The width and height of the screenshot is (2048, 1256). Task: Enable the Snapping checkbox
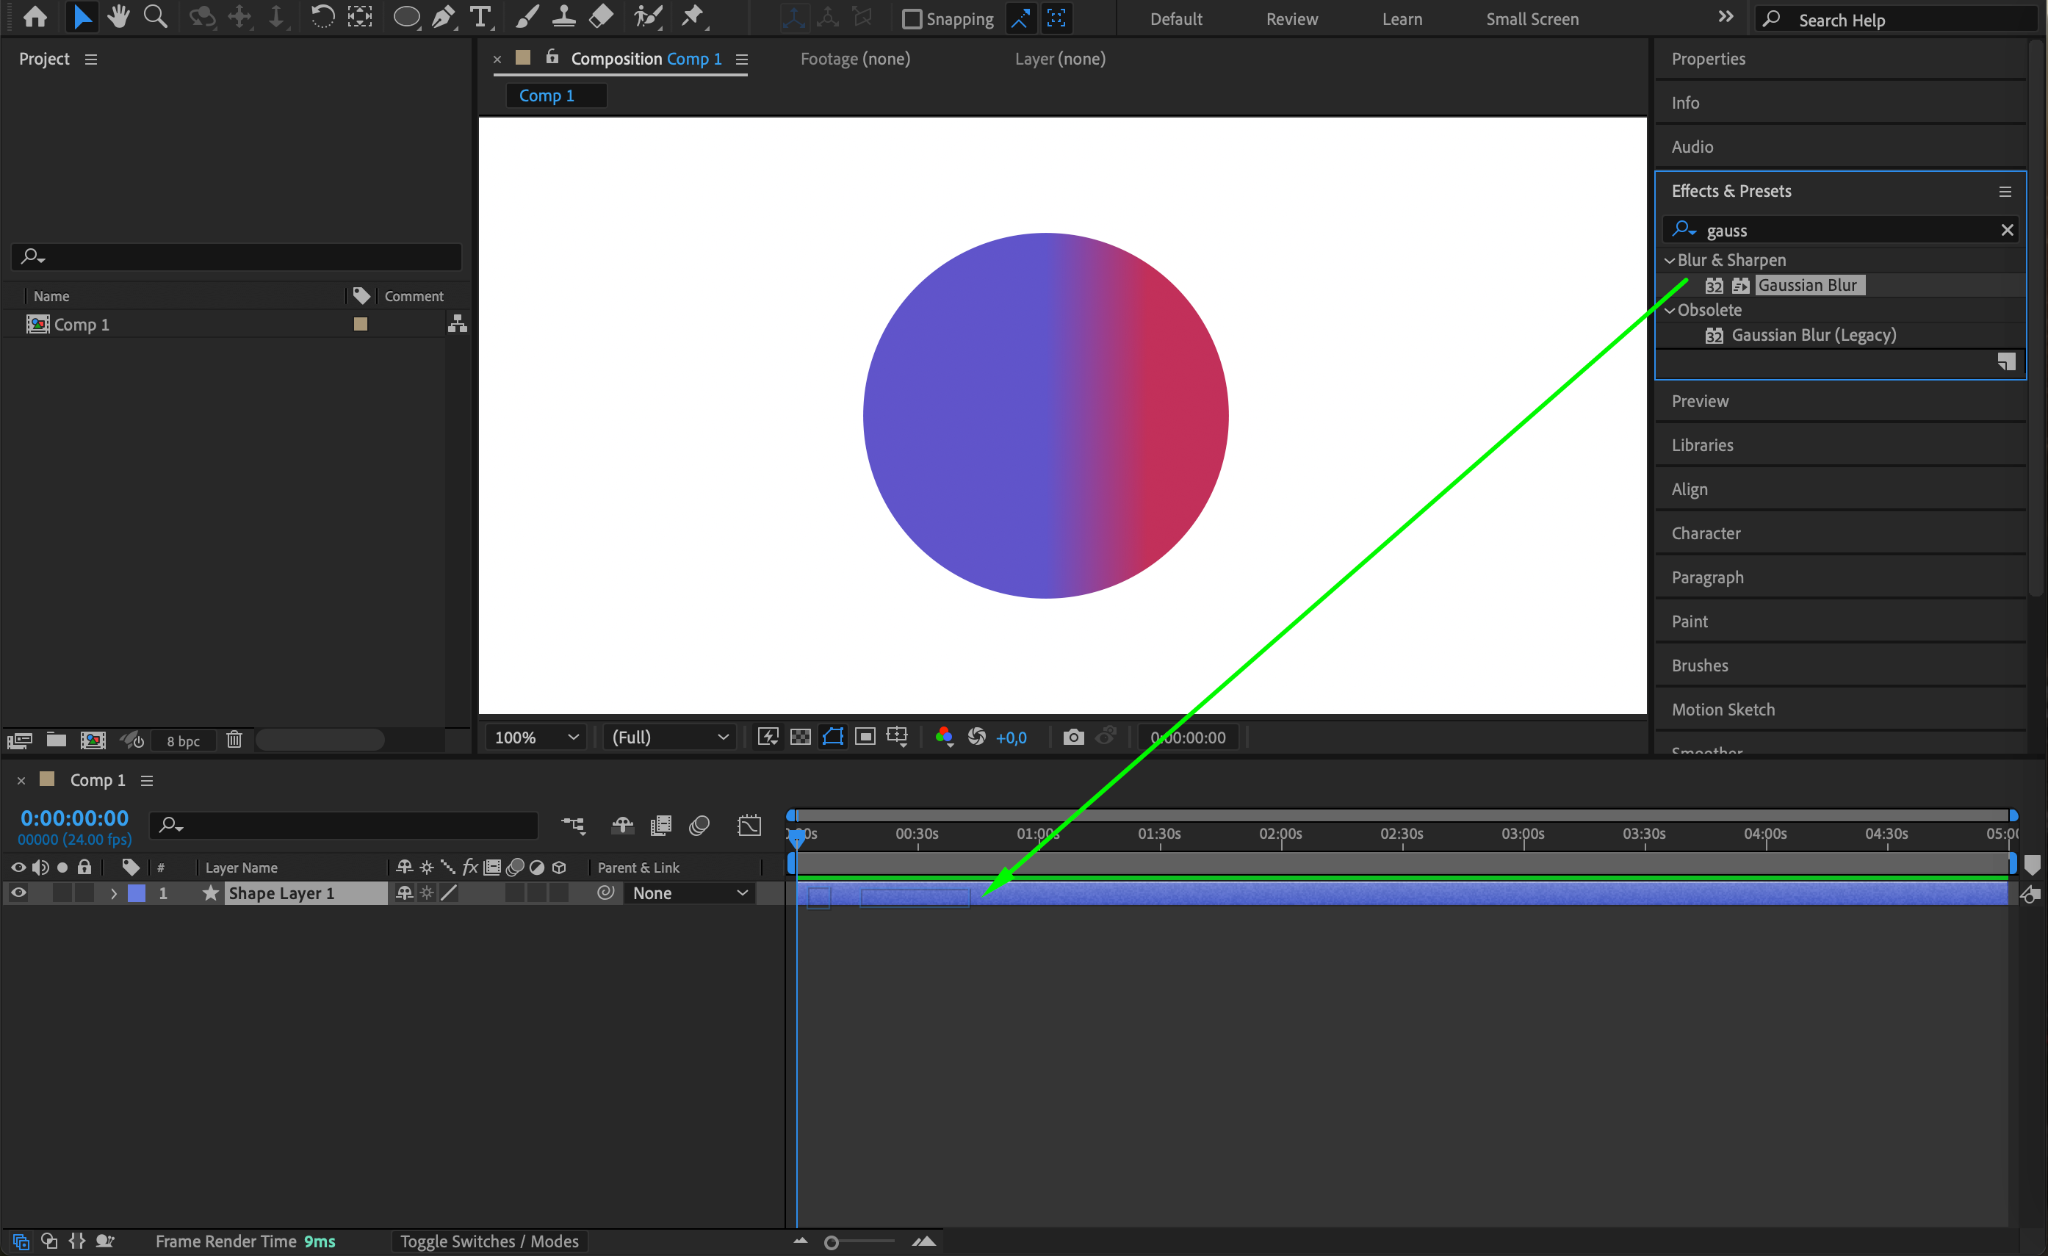[912, 19]
